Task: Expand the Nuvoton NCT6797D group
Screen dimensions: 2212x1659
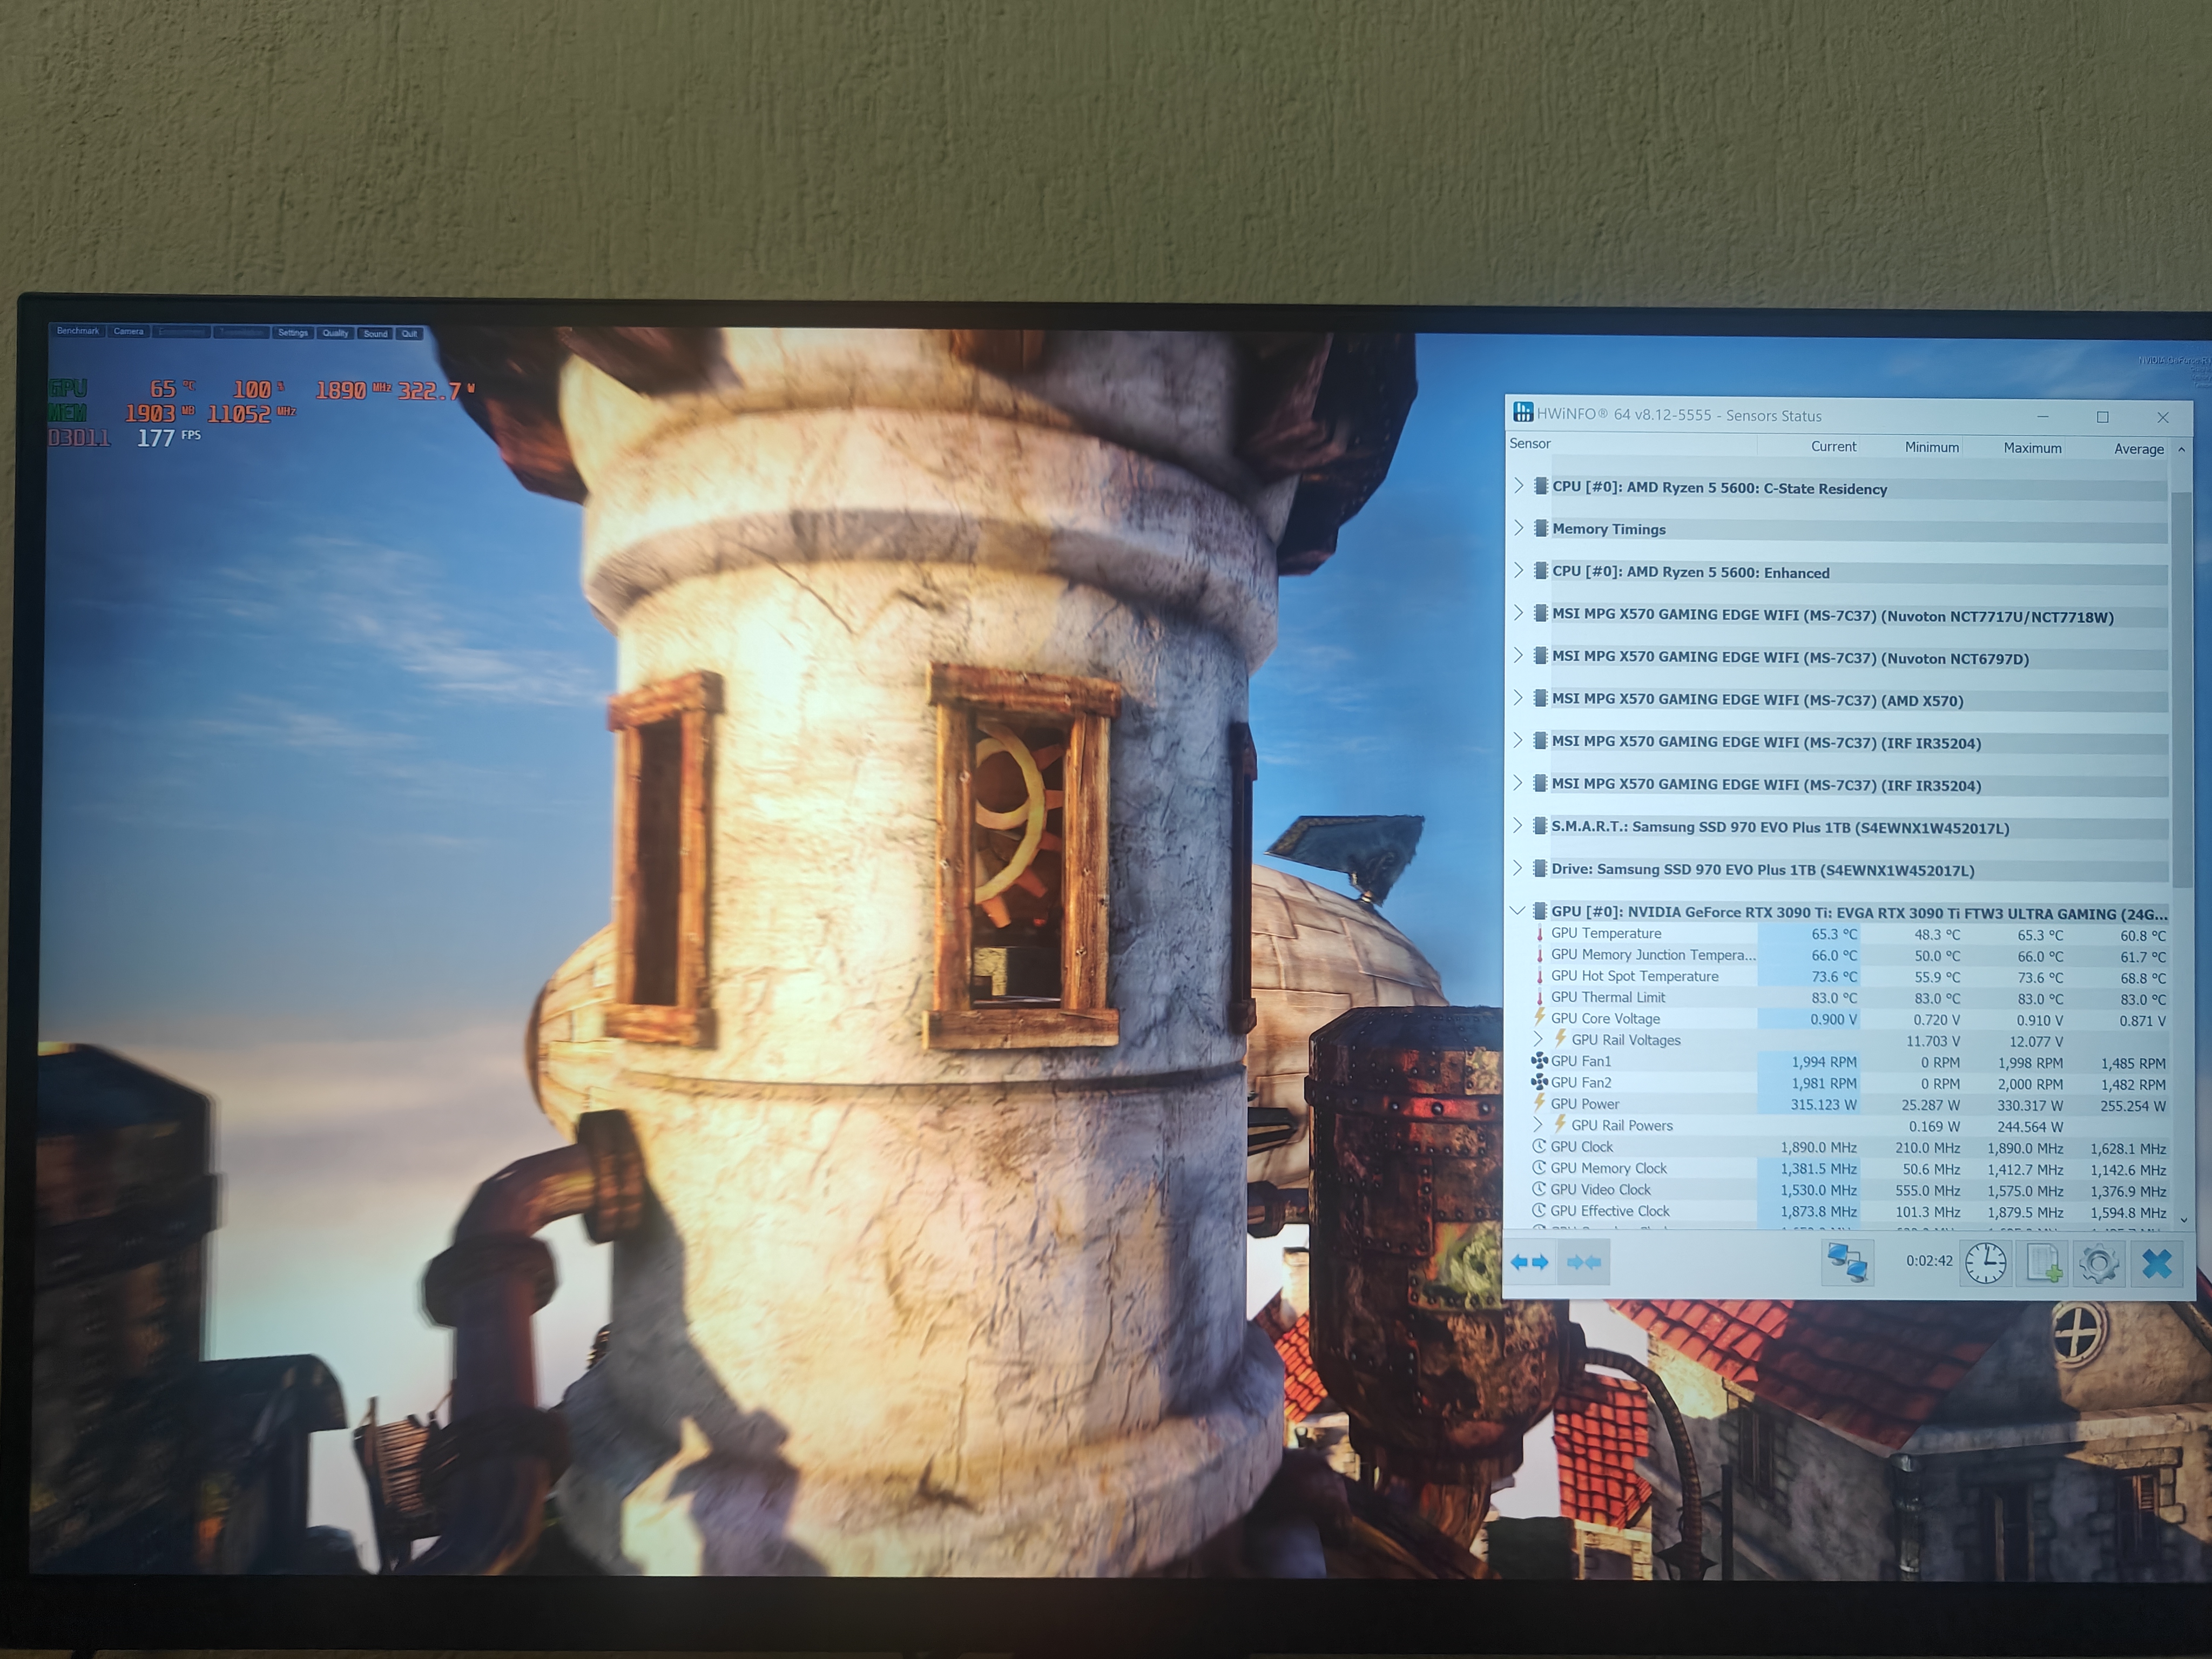Action: [x=1519, y=655]
